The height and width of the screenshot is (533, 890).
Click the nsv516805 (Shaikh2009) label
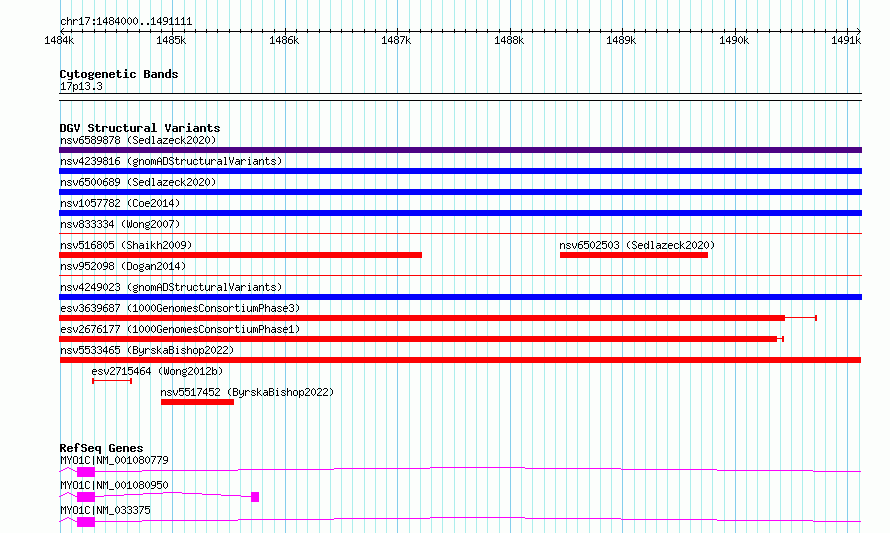[x=126, y=245]
